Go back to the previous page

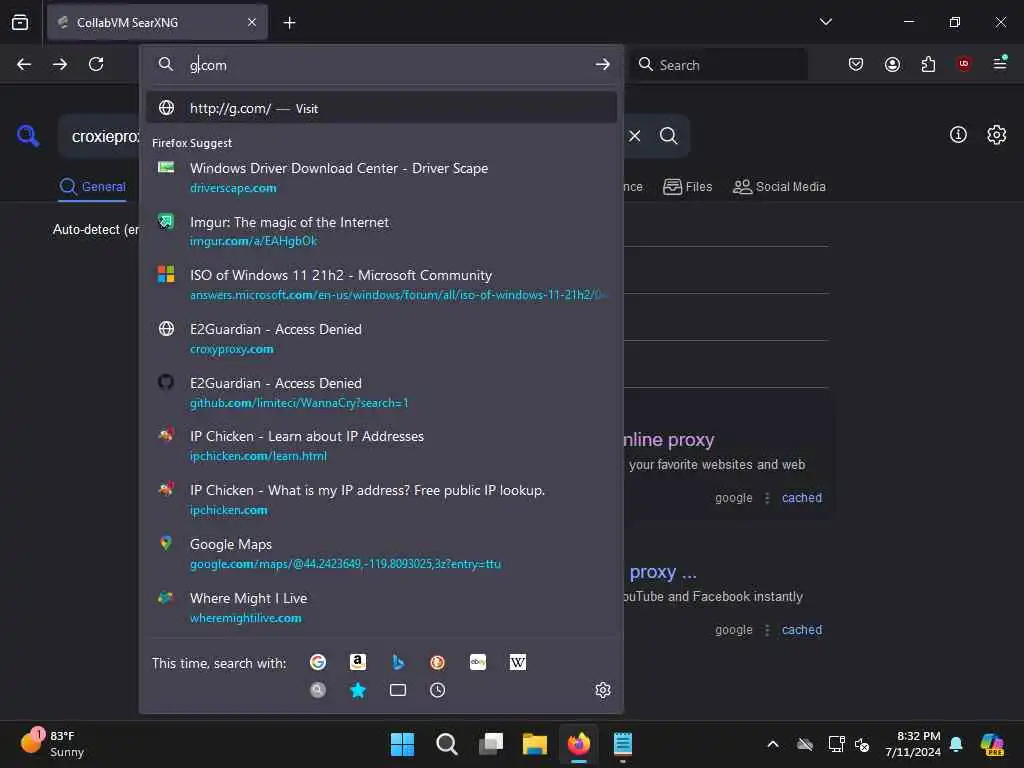click(x=24, y=64)
